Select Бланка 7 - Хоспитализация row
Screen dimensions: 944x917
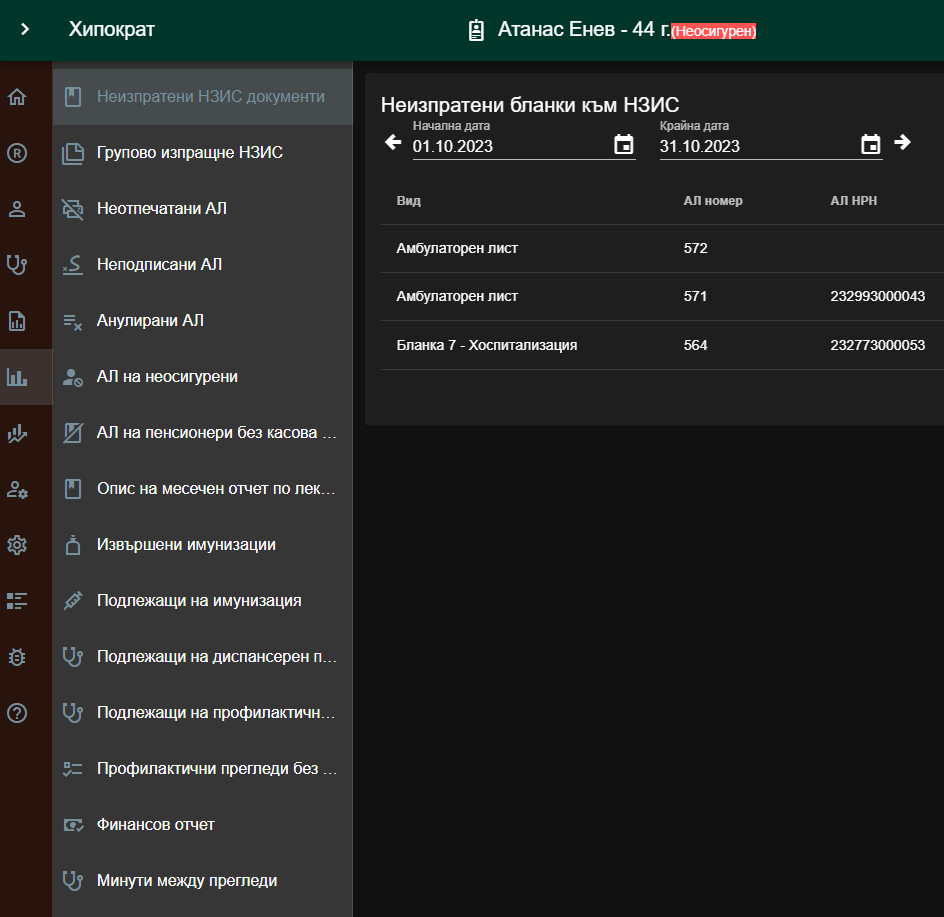pos(662,346)
